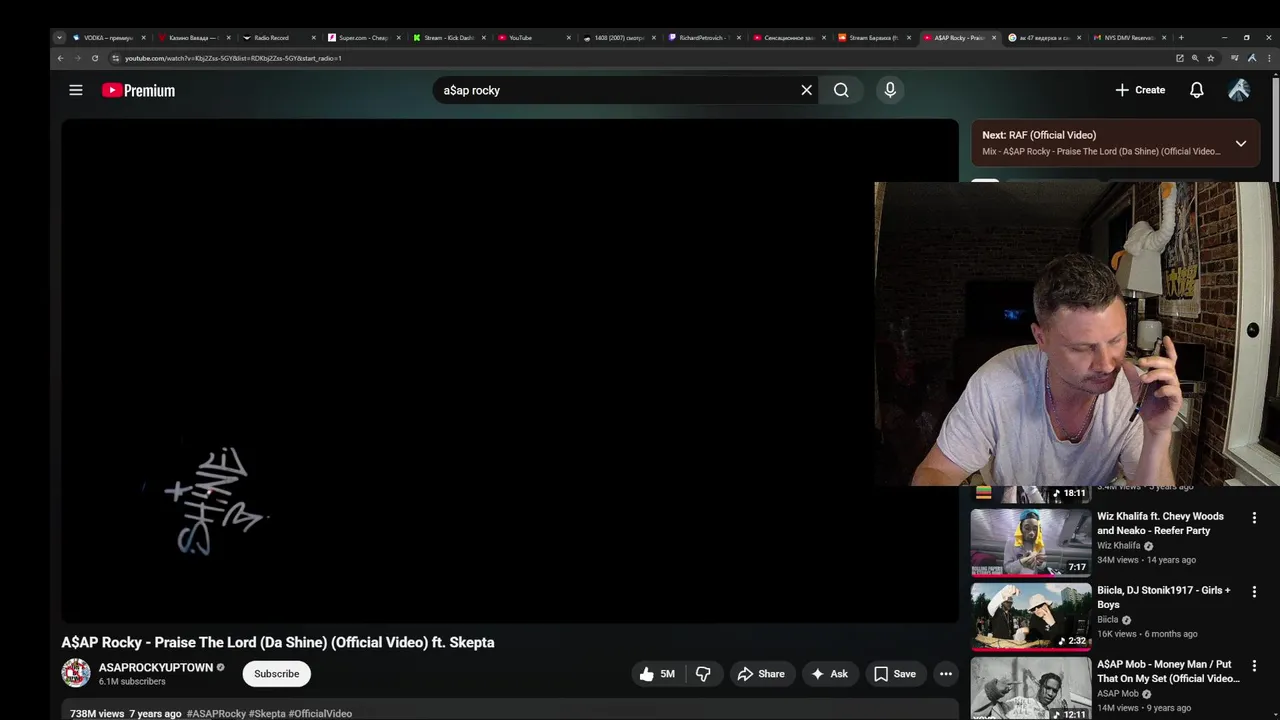Click the A$AP Mob Money Man thumbnail

coord(1031,688)
